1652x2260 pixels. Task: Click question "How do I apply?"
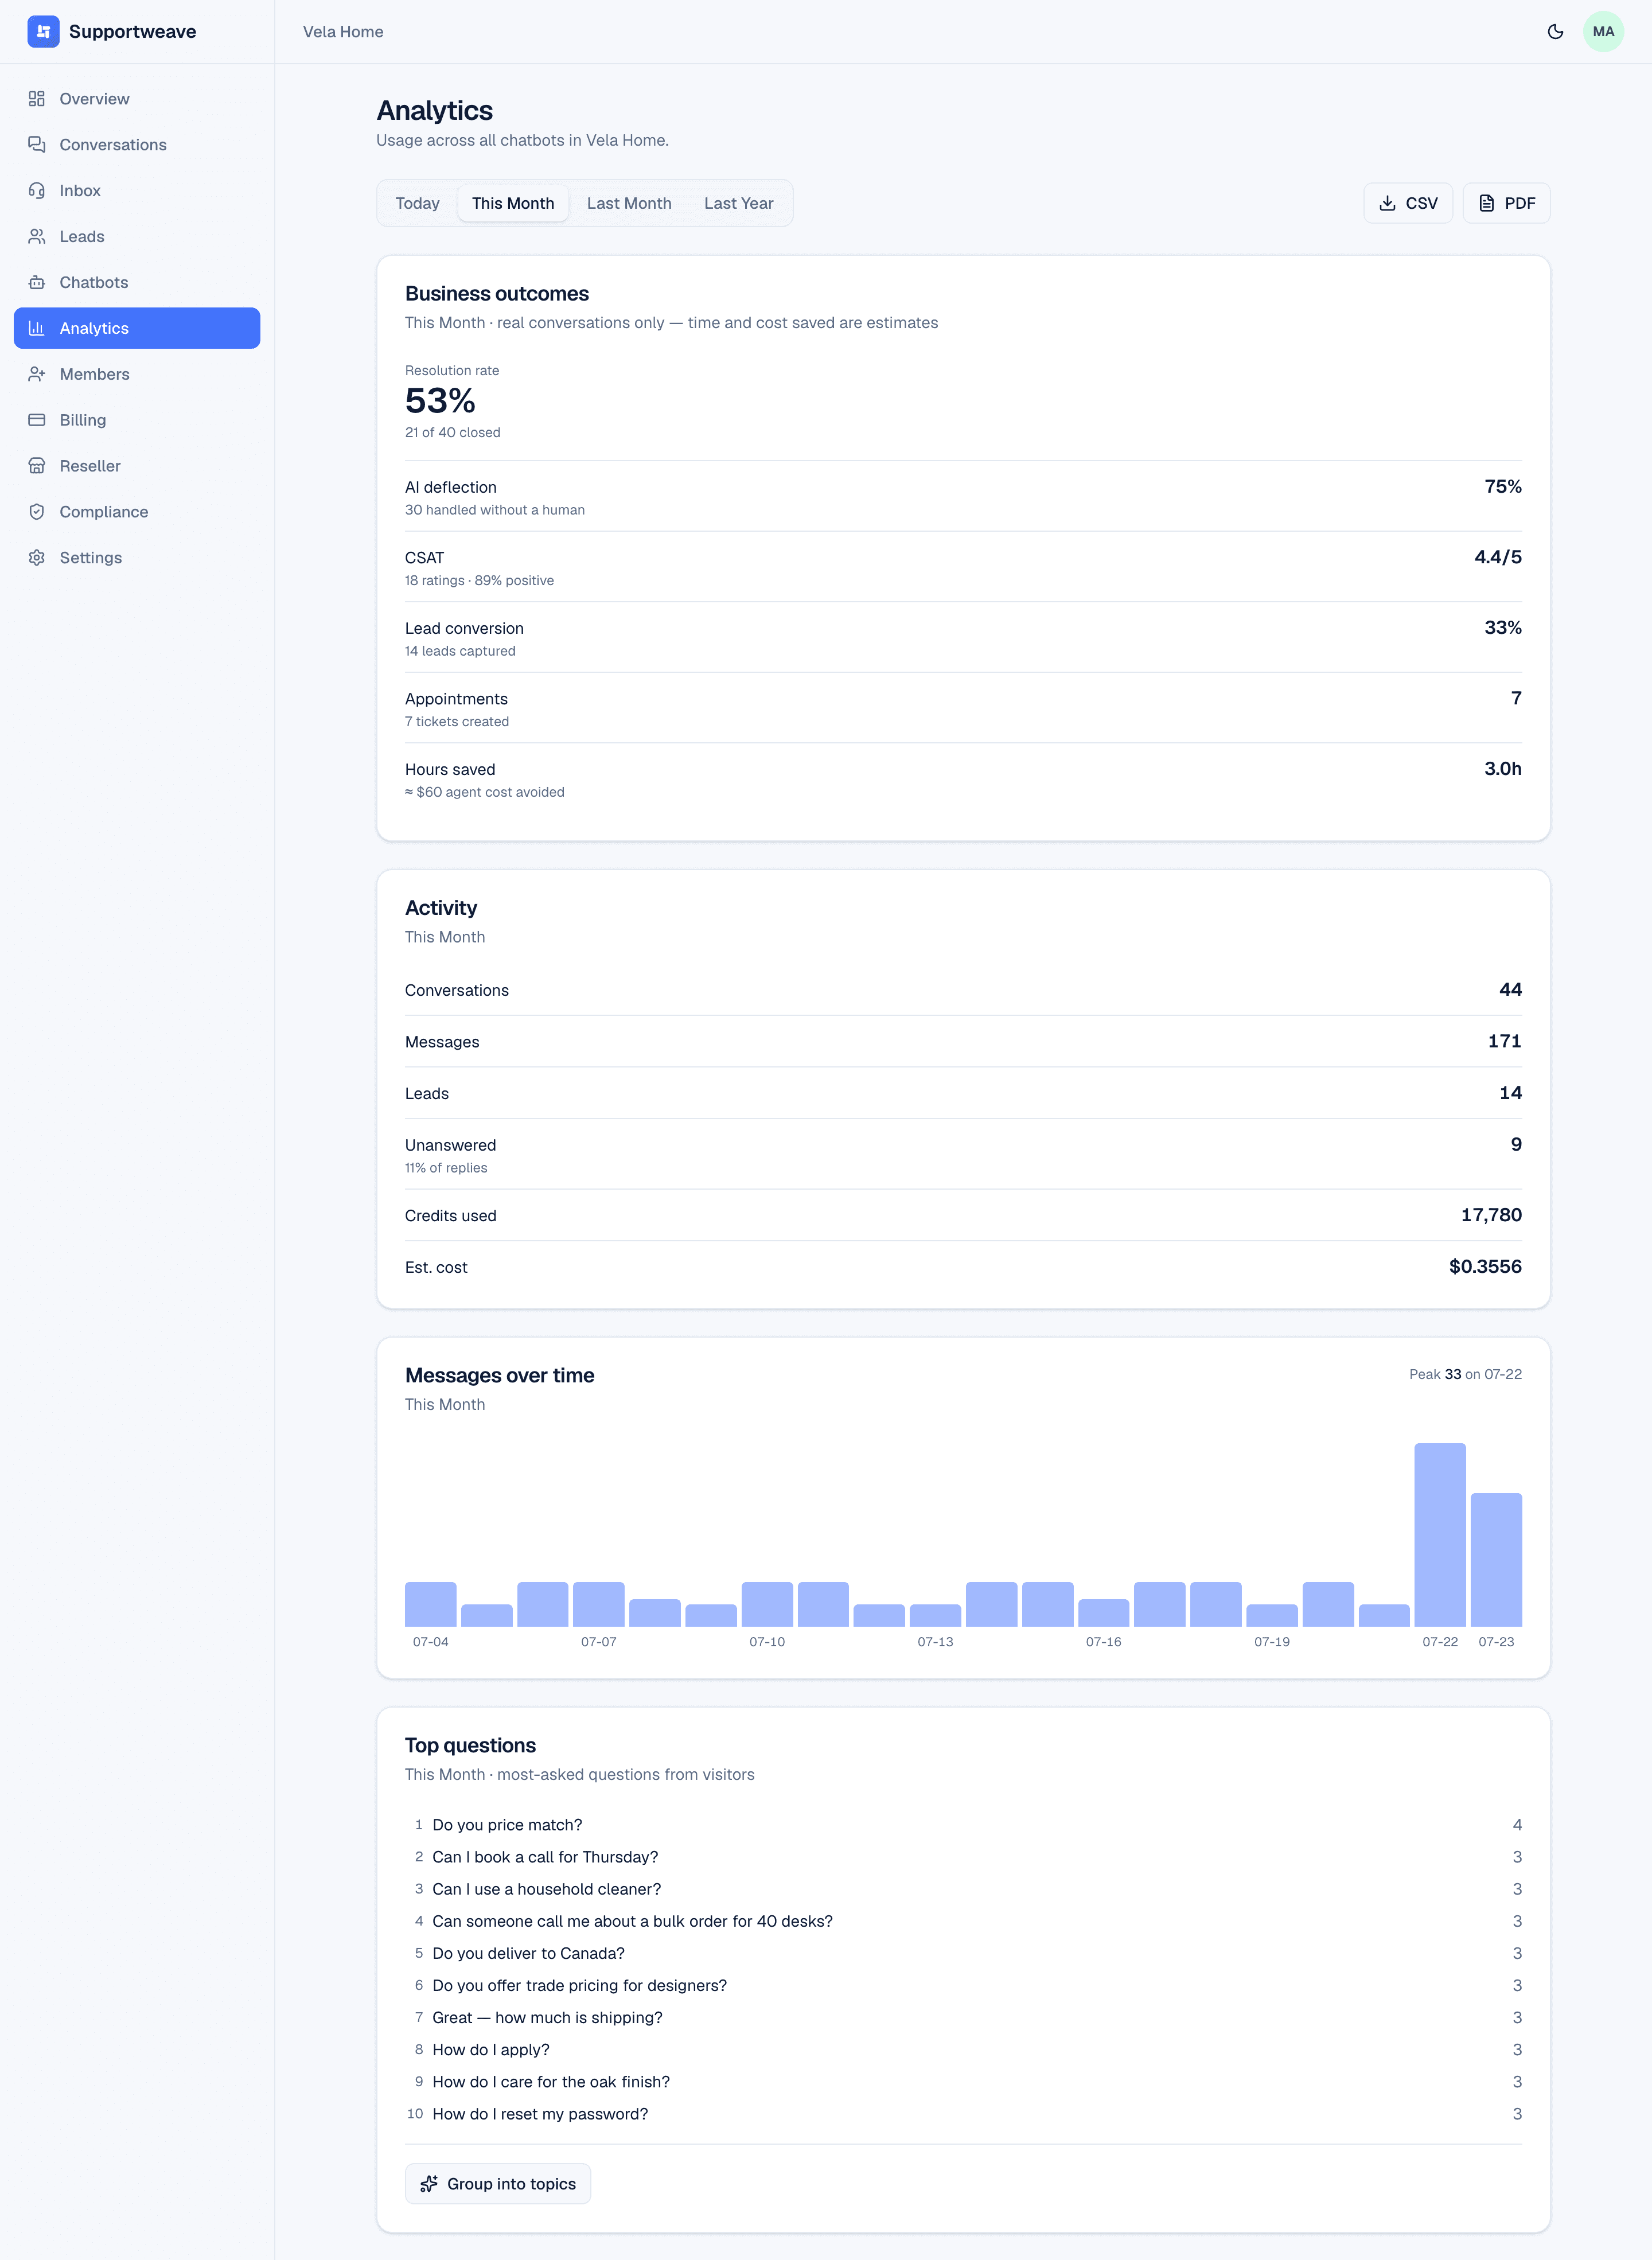(x=491, y=2050)
